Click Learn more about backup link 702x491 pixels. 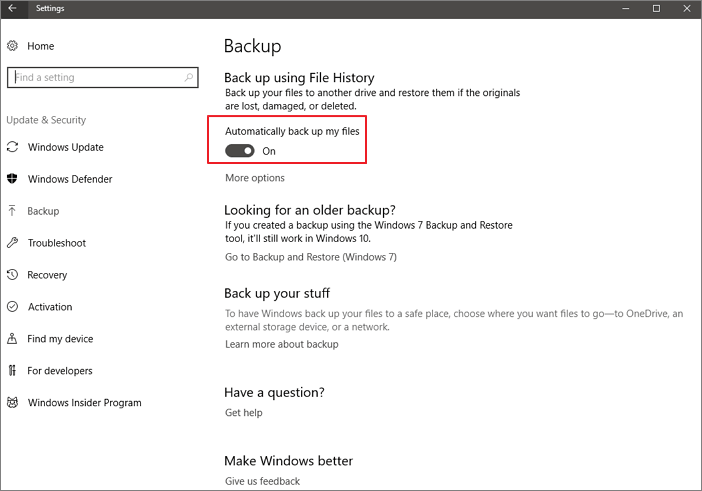[x=282, y=344]
